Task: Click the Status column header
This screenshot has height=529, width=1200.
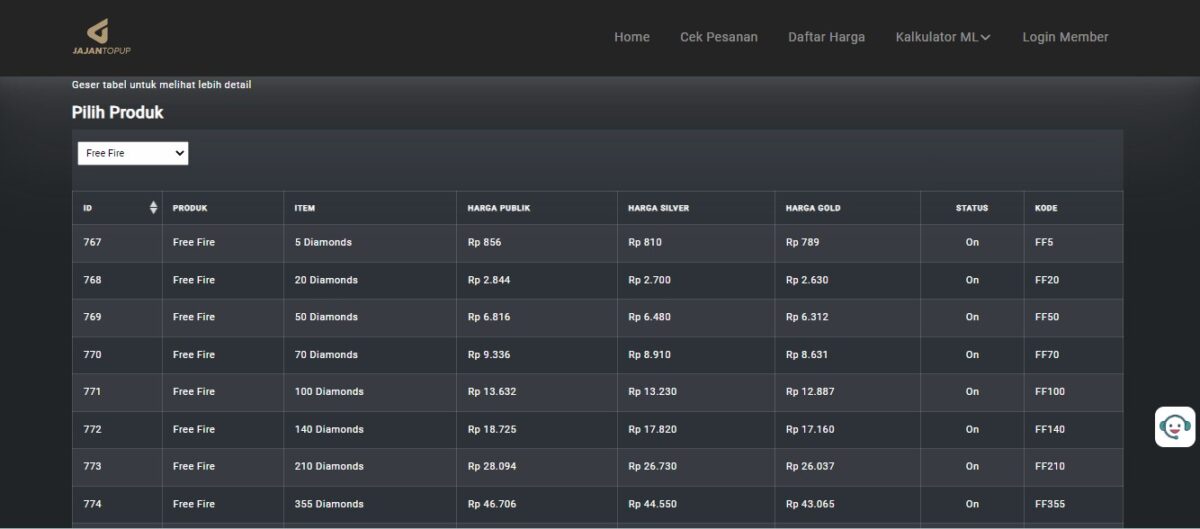Action: tap(971, 208)
